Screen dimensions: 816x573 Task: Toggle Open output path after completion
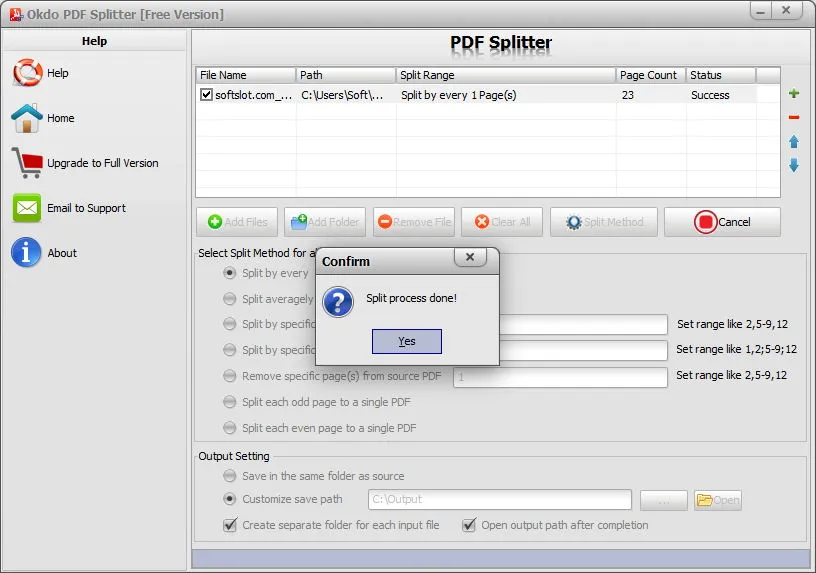469,525
